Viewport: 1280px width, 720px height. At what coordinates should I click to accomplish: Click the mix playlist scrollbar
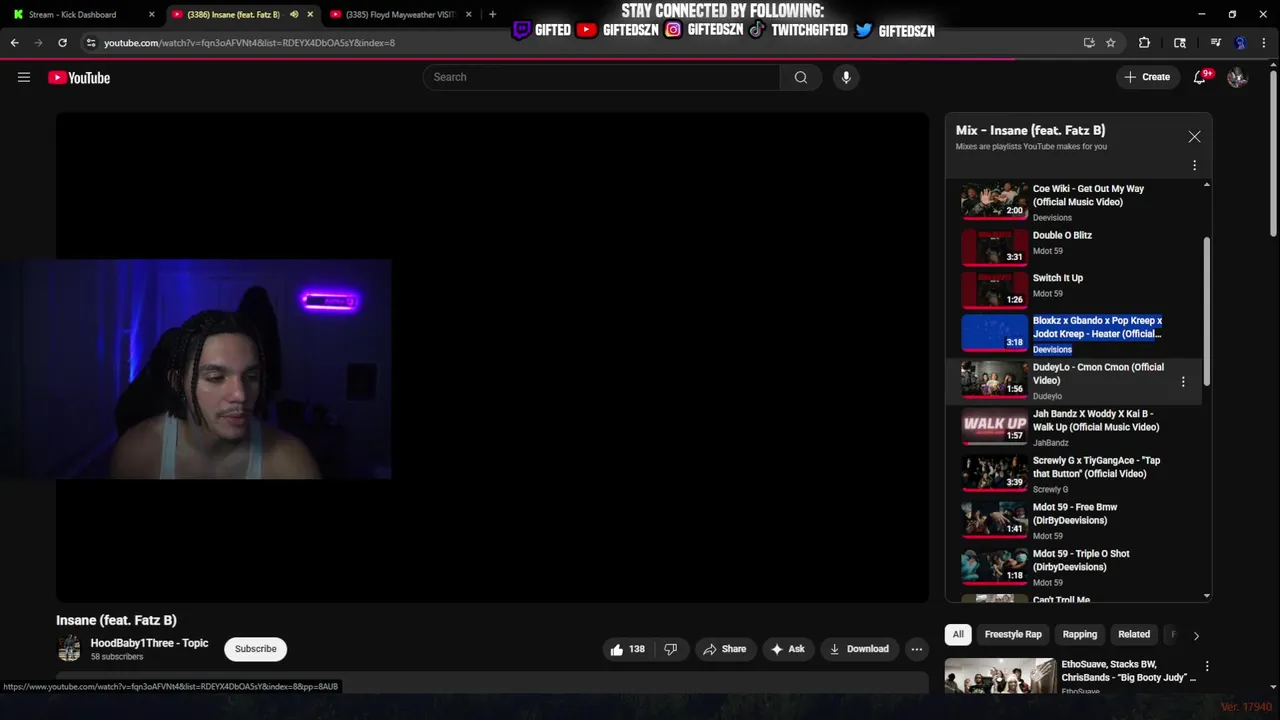click(x=1206, y=312)
